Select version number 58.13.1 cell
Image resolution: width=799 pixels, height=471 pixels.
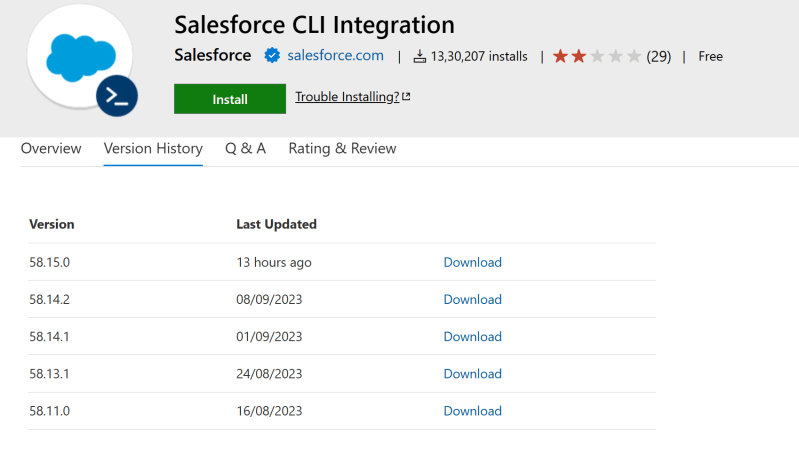pyautogui.click(x=49, y=374)
